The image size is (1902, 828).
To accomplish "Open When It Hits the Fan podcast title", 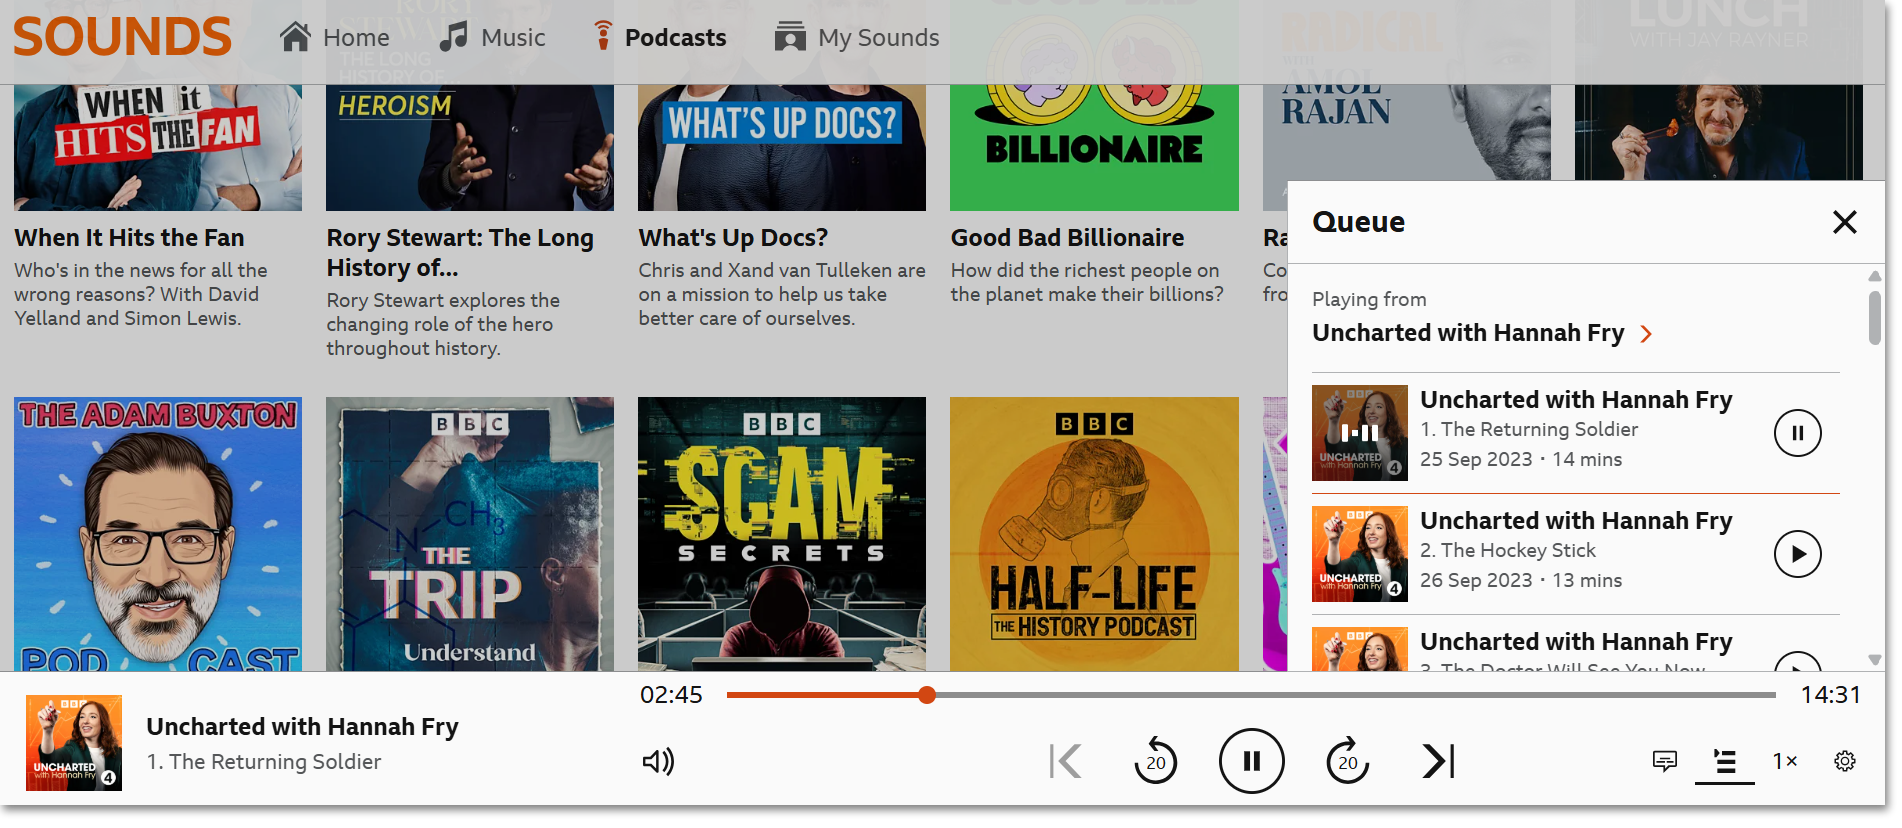I will pyautogui.click(x=129, y=238).
